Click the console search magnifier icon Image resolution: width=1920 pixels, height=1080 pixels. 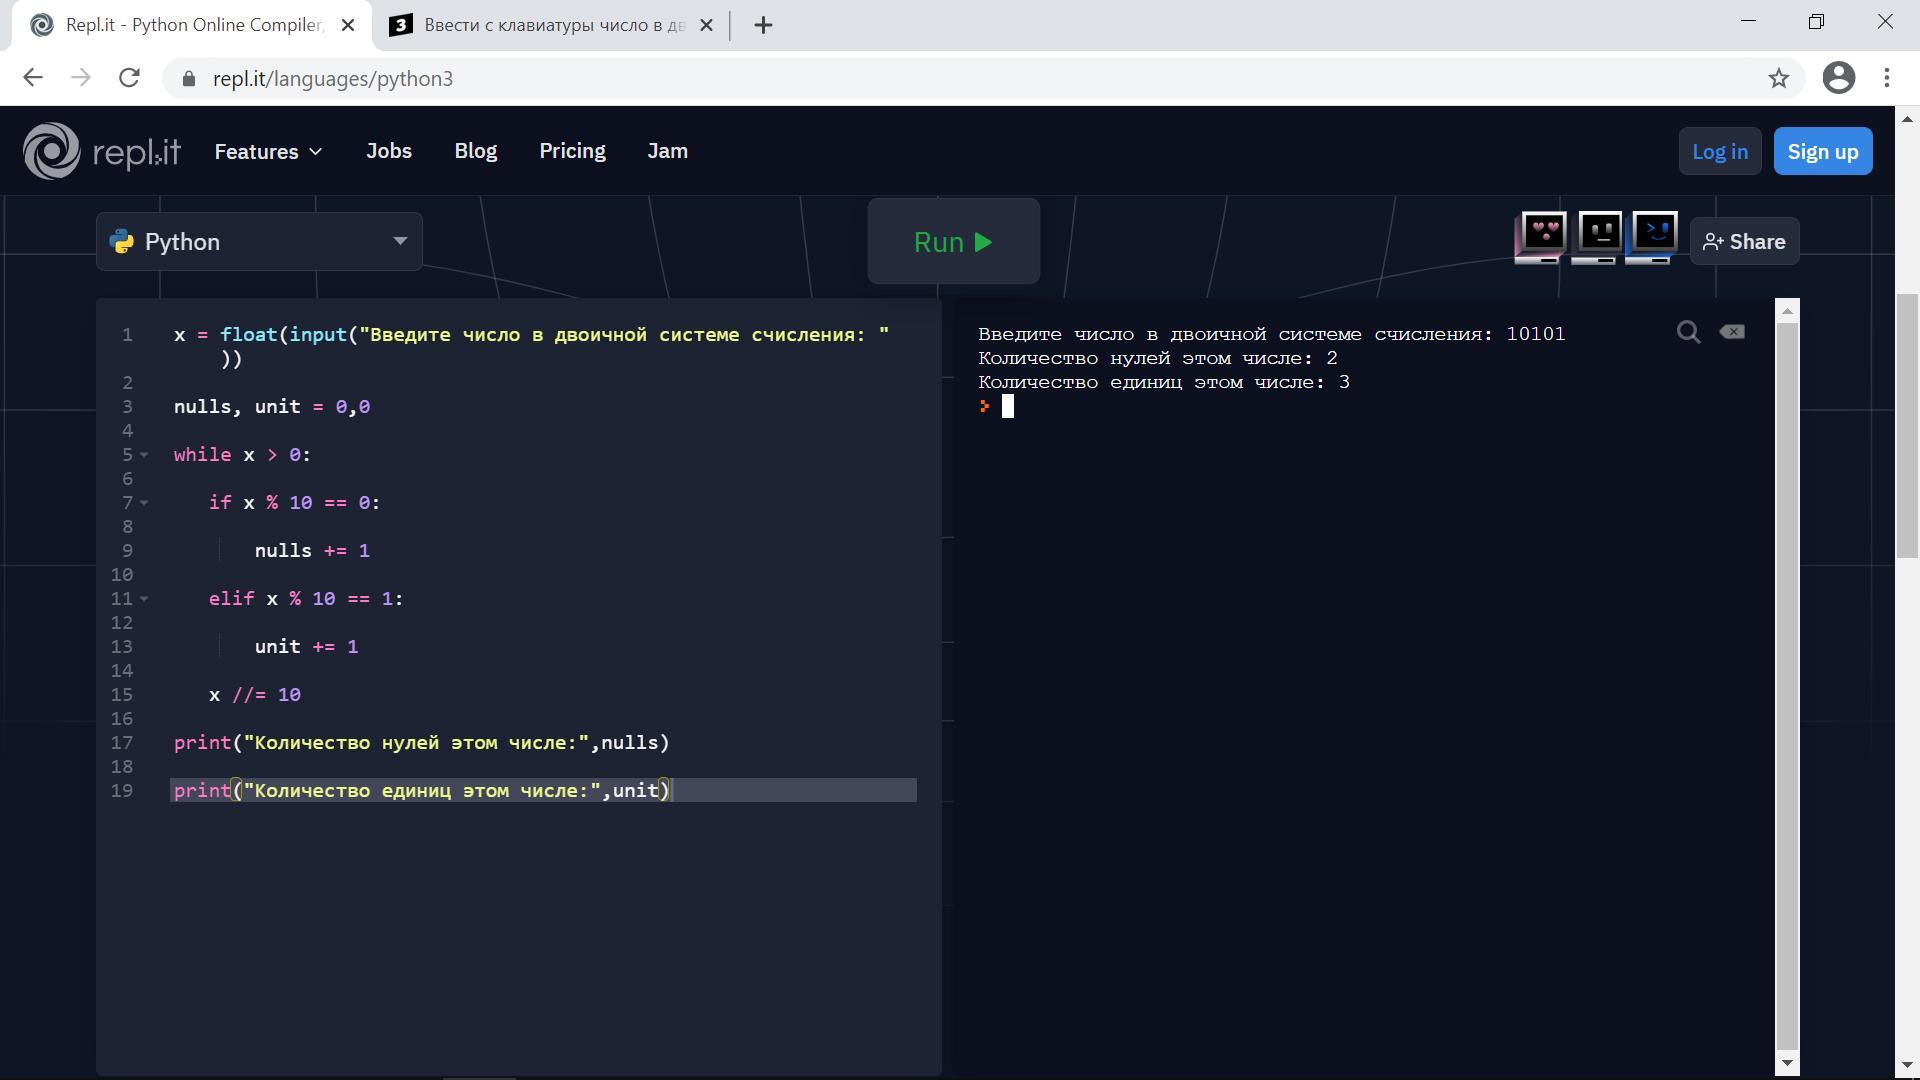(x=1688, y=333)
